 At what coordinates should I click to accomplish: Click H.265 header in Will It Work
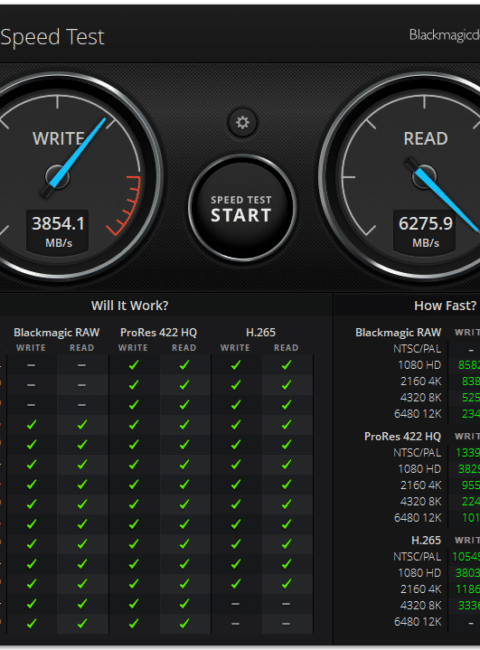click(x=260, y=332)
